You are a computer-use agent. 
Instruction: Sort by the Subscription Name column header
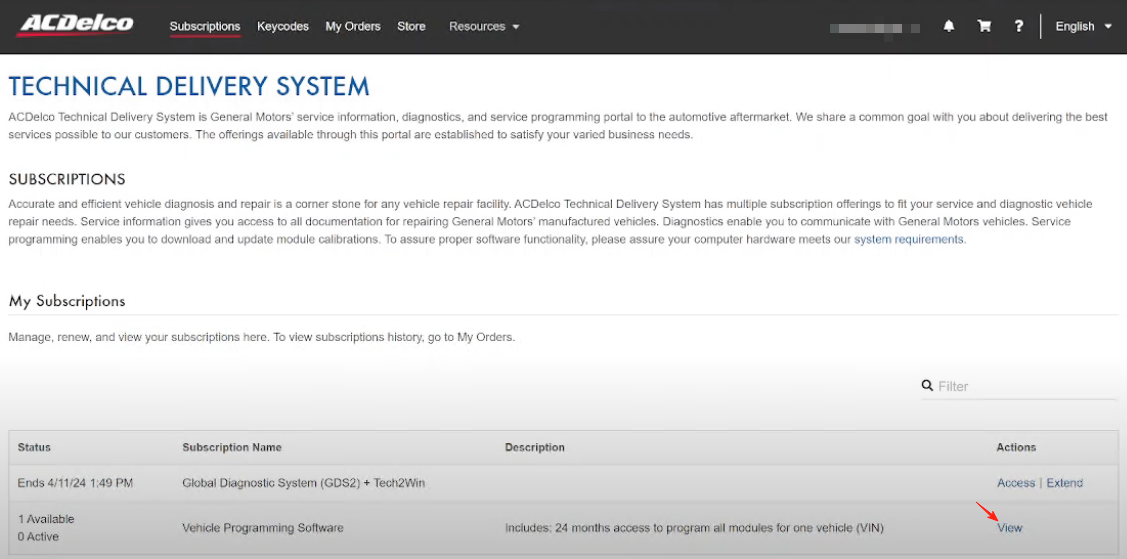(x=232, y=447)
